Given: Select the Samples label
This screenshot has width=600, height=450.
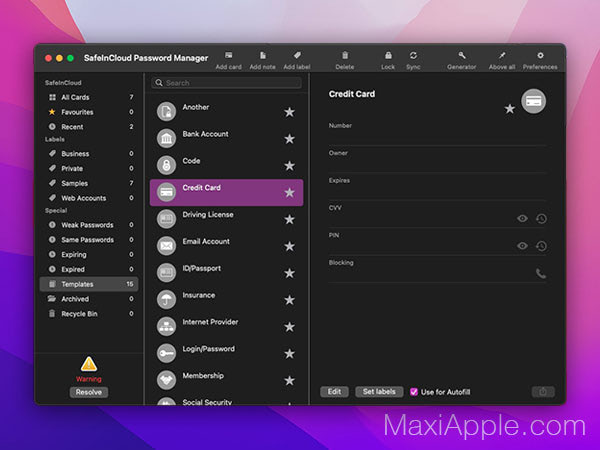Looking at the screenshot, I should (x=90, y=183).
